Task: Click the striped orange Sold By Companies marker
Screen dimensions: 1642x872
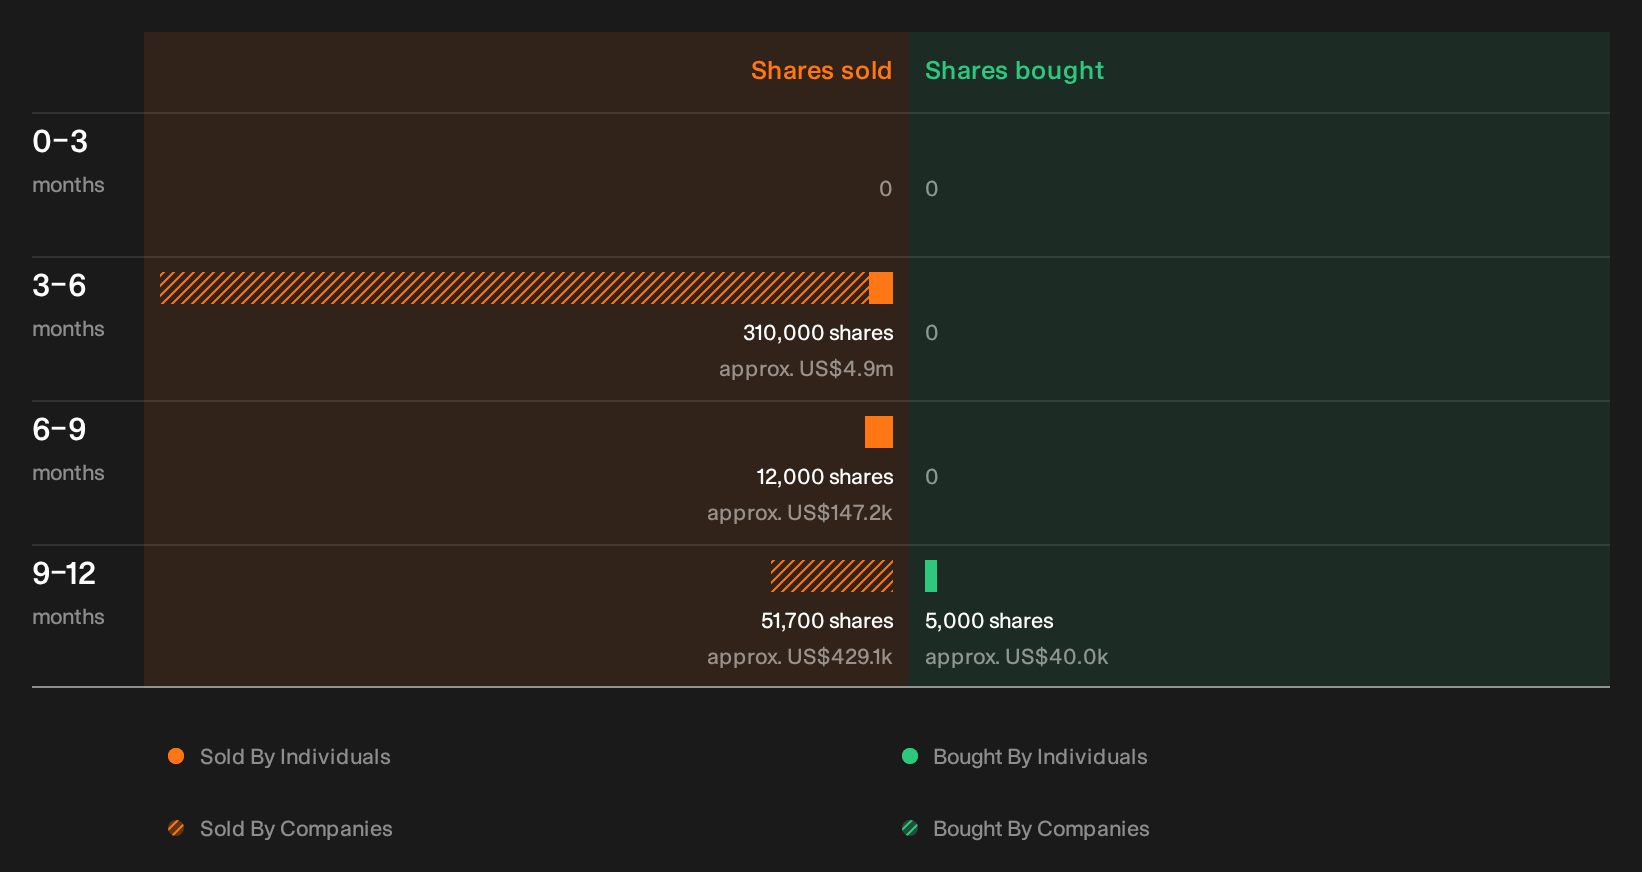Action: [x=176, y=828]
